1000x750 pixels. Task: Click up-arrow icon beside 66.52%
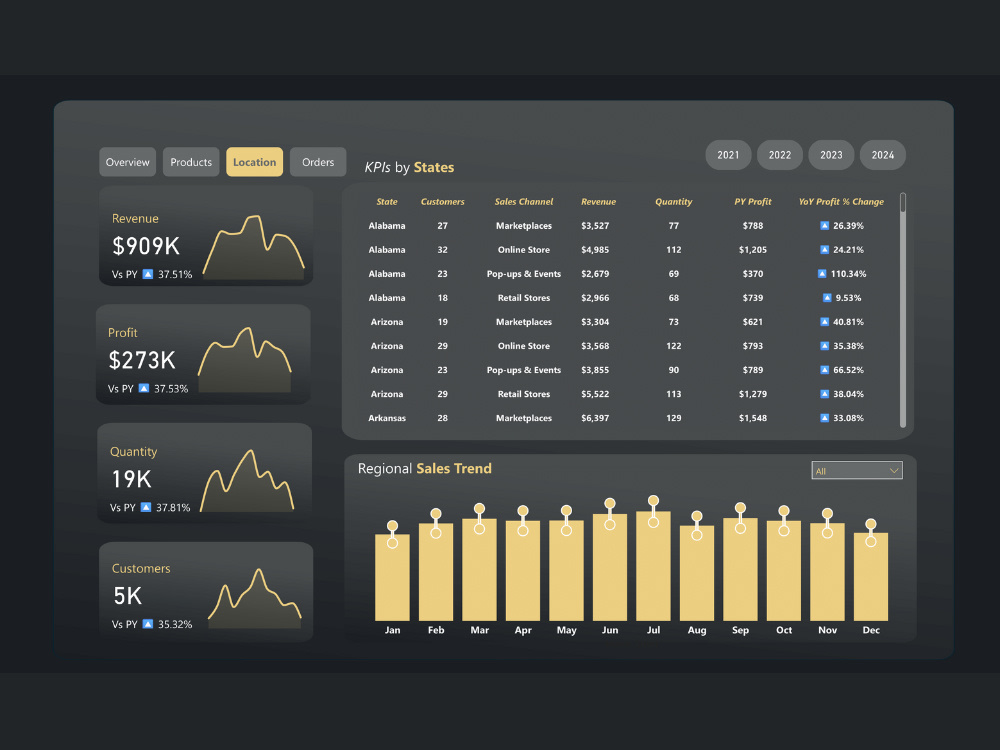point(824,370)
